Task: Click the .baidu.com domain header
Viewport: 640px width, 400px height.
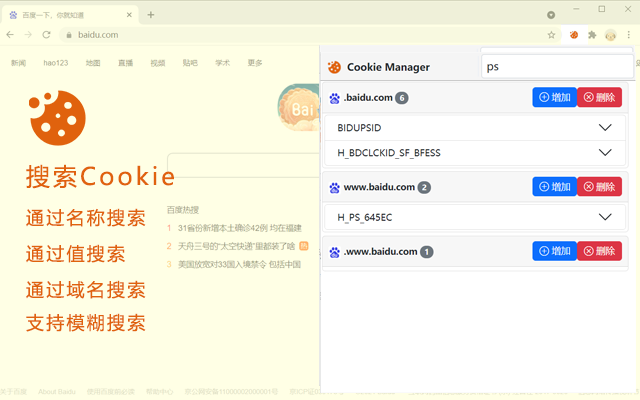Action: click(368, 98)
